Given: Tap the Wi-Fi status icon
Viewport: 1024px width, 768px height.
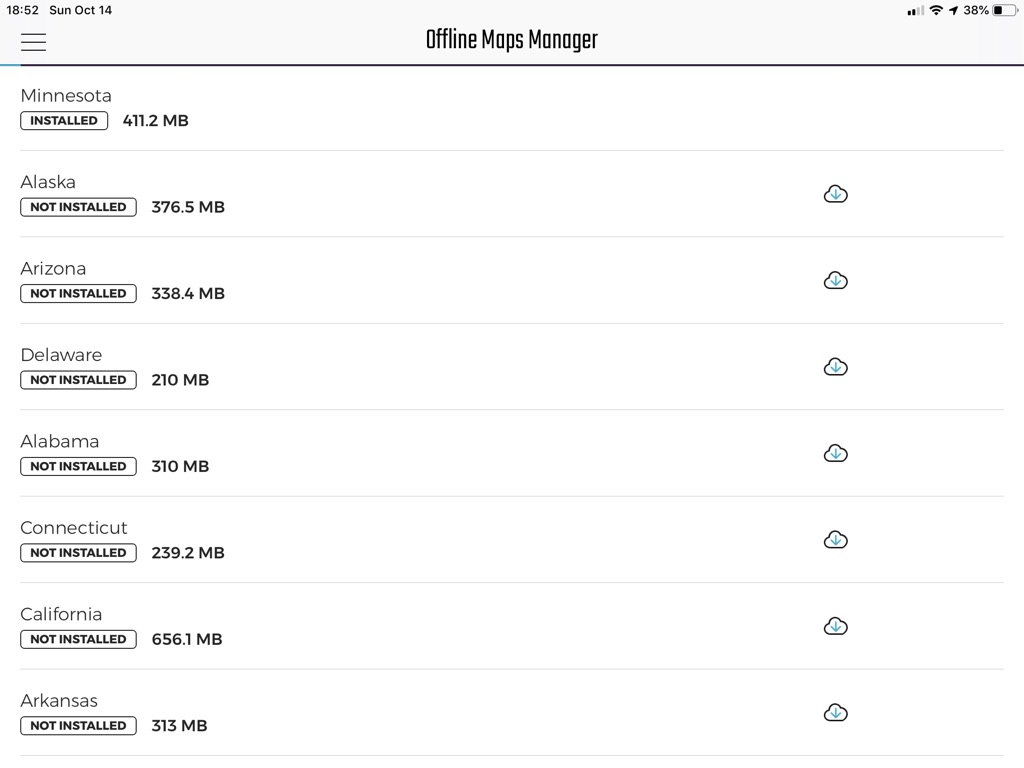Looking at the screenshot, I should (x=936, y=10).
